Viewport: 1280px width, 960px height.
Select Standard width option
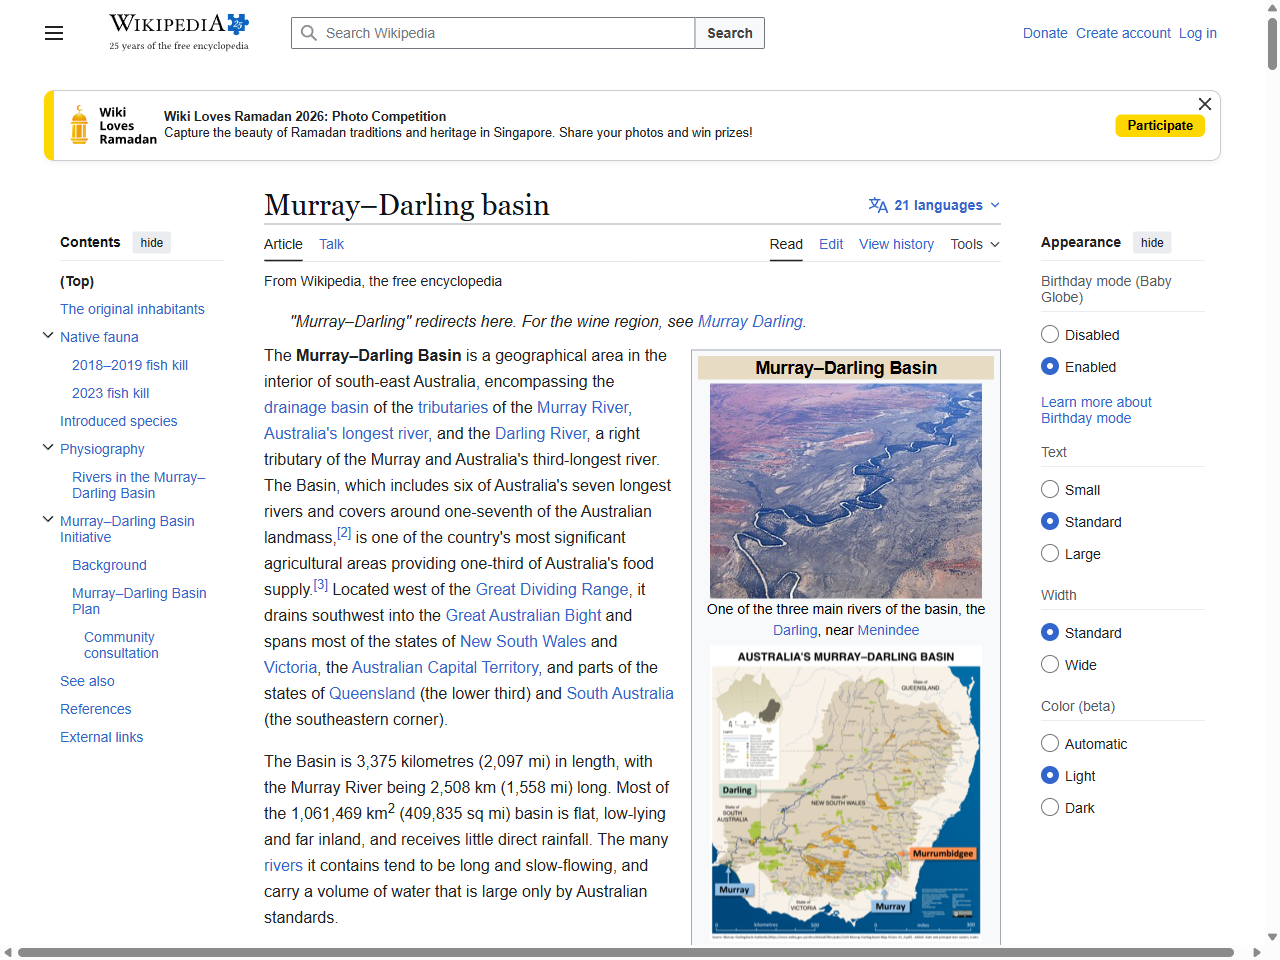1050,632
